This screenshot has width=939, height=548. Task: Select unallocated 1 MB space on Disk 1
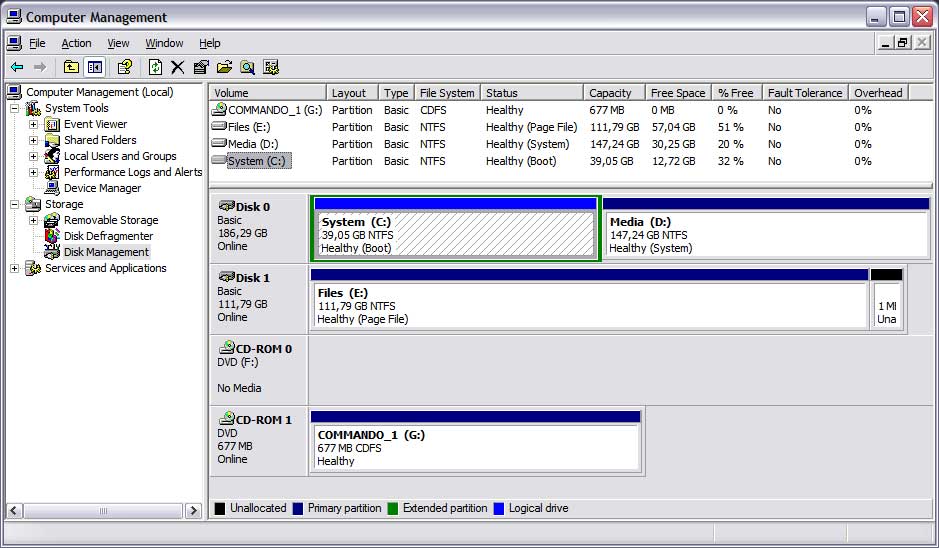(886, 299)
